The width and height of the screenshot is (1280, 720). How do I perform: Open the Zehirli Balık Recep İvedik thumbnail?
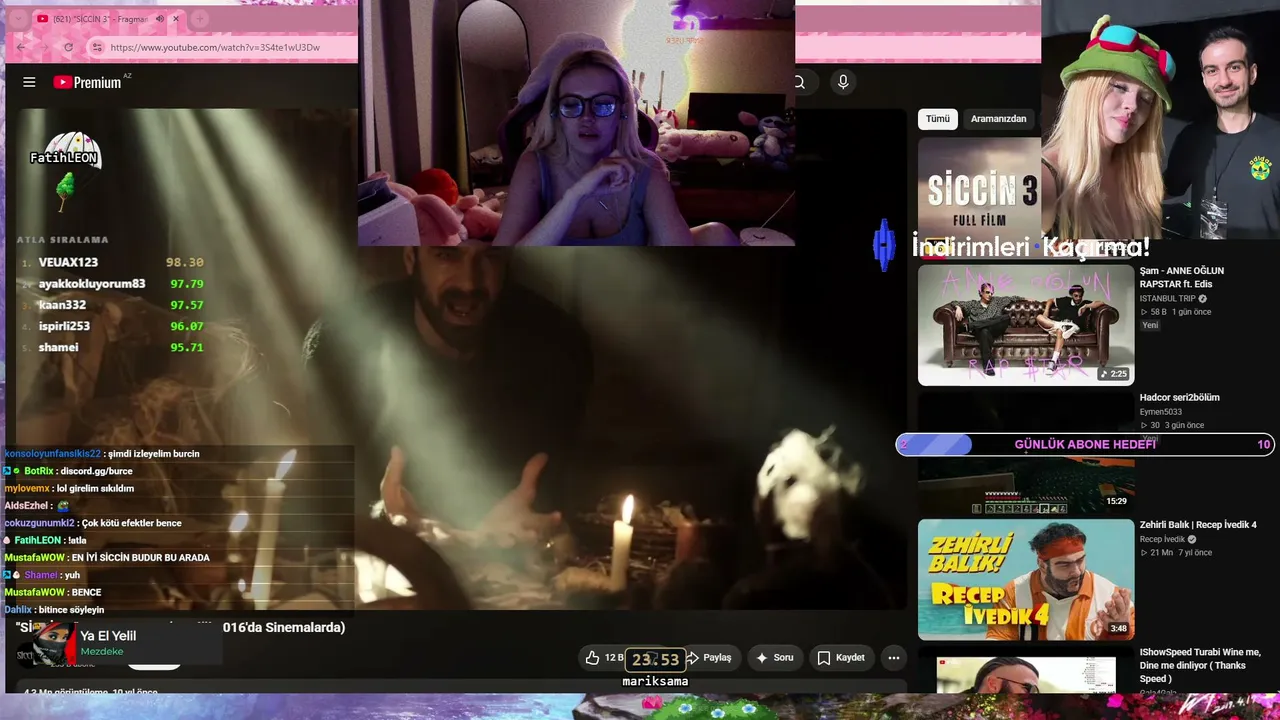1026,579
